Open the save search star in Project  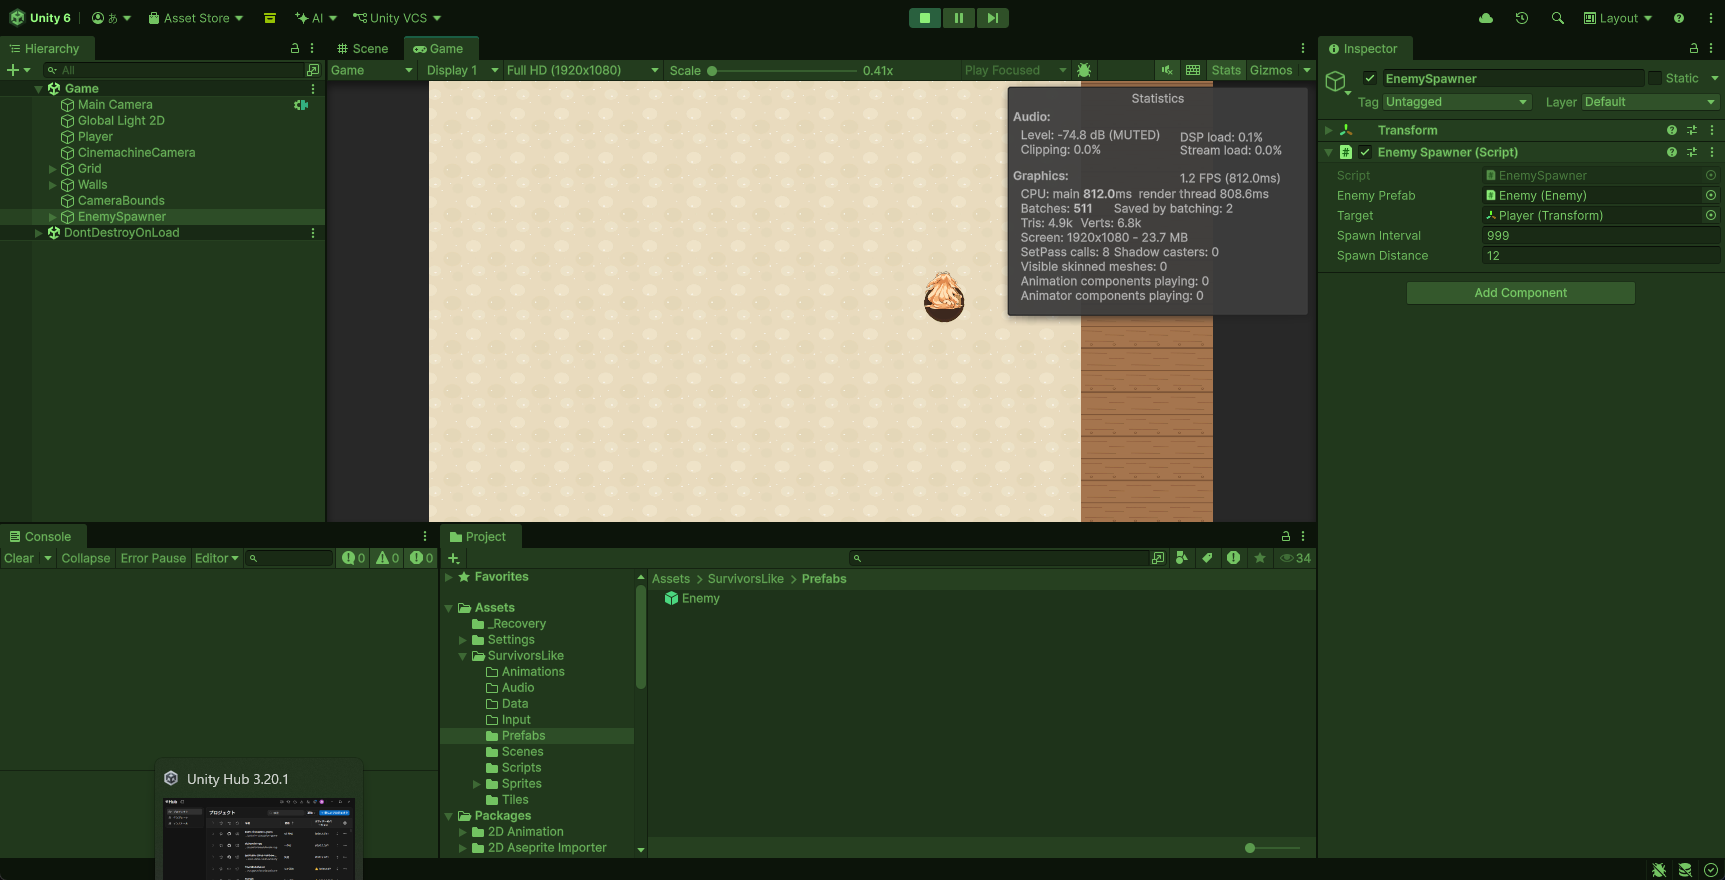point(1260,558)
